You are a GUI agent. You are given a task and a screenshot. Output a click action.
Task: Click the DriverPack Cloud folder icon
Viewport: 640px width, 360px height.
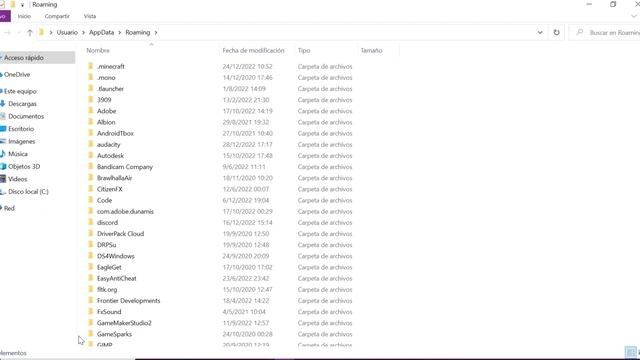(91, 233)
